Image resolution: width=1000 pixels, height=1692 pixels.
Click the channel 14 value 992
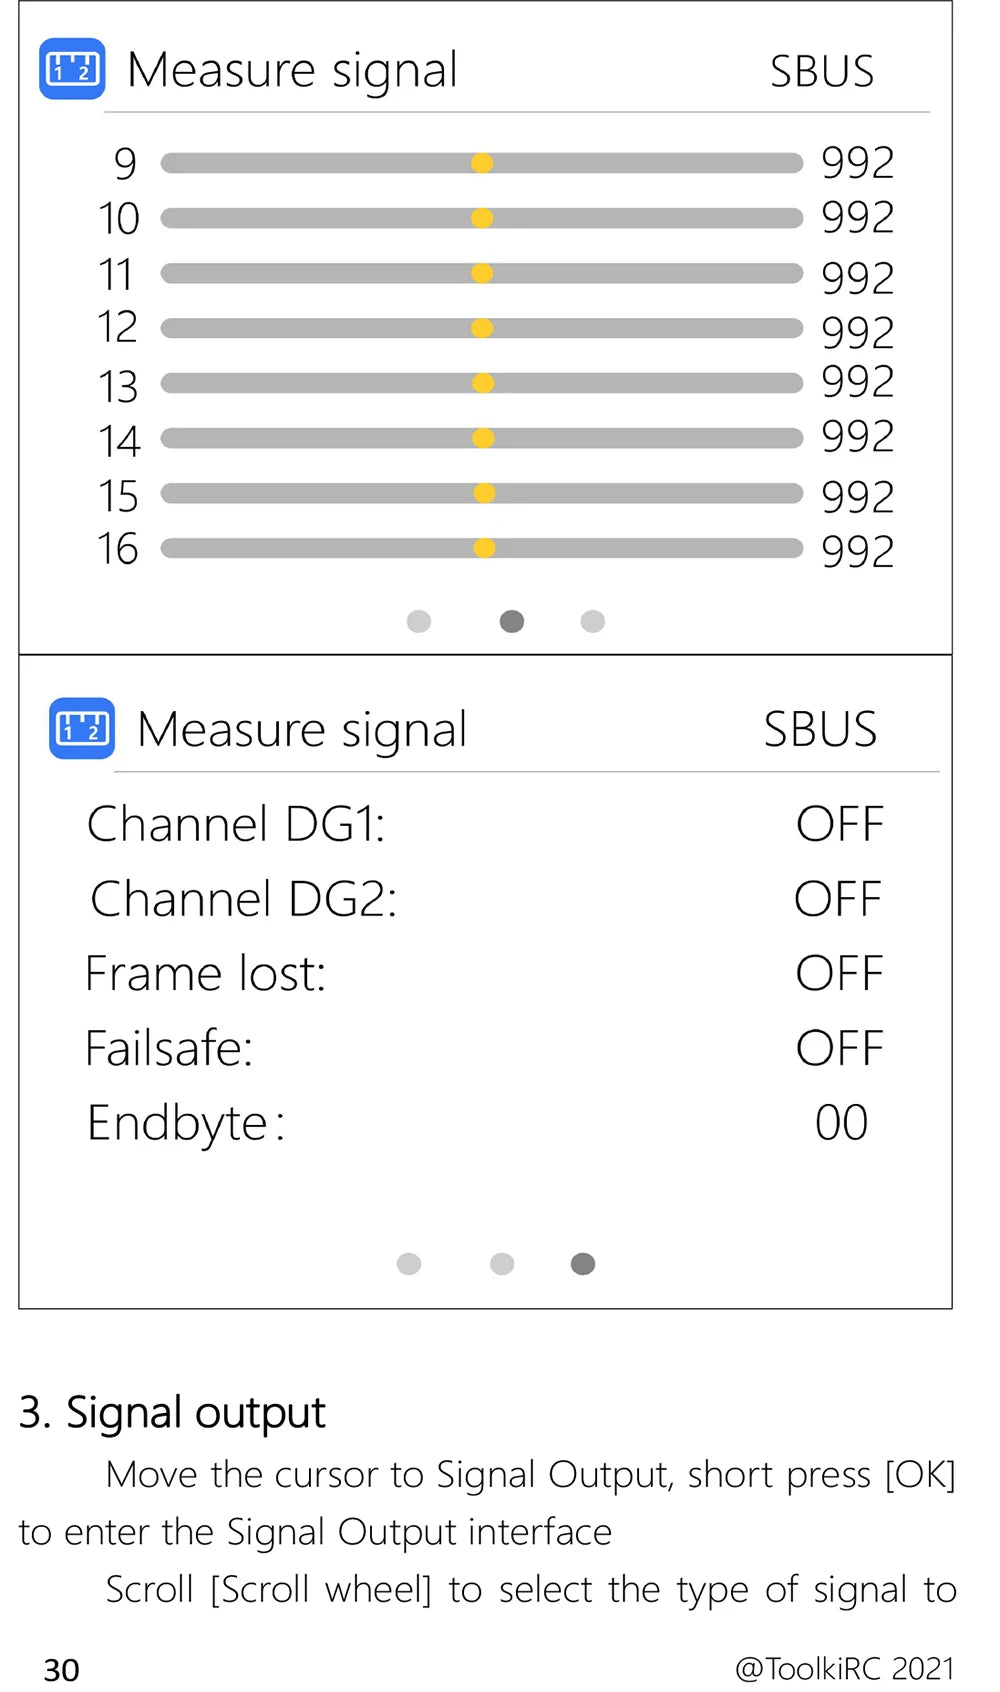[858, 437]
